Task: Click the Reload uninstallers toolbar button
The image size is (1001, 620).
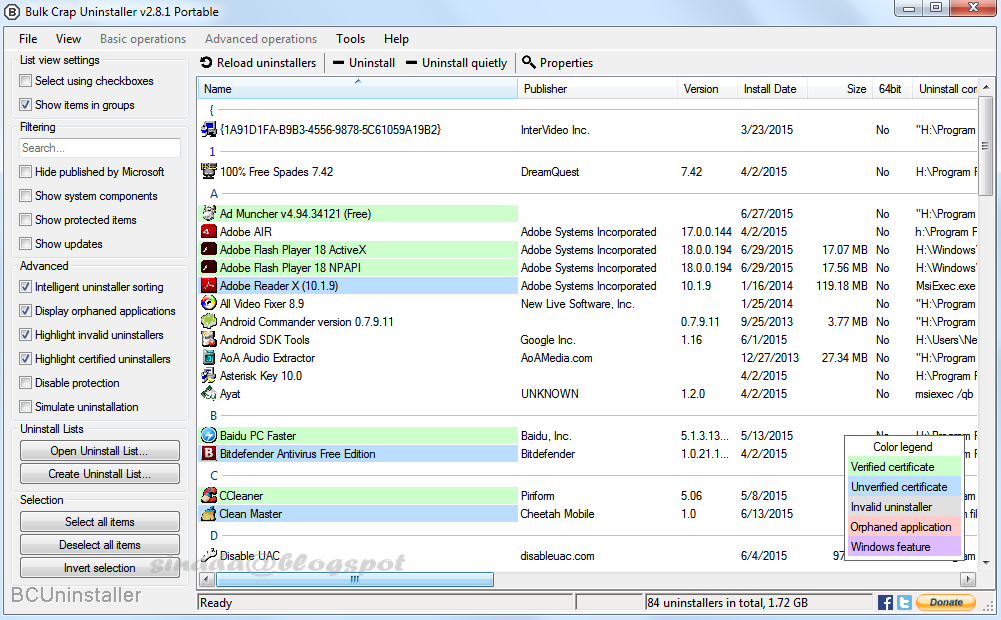Action: pos(258,63)
